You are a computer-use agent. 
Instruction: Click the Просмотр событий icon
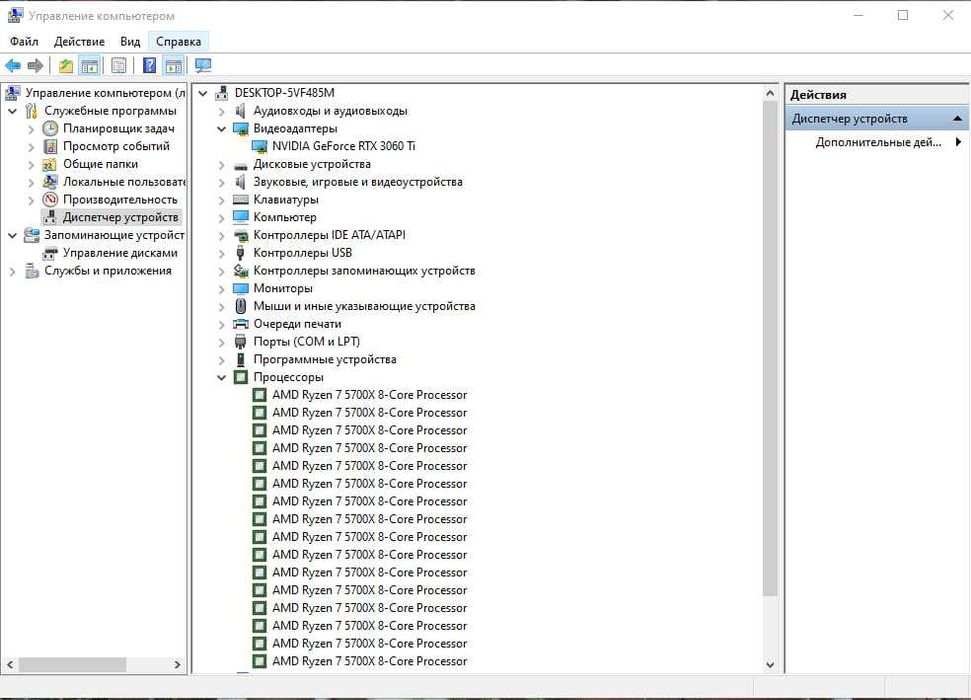[x=50, y=146]
